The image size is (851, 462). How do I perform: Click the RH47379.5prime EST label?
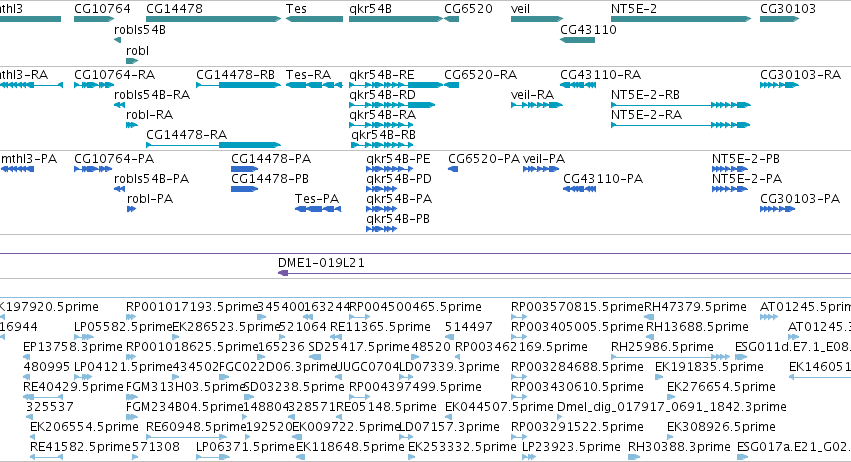tap(695, 307)
